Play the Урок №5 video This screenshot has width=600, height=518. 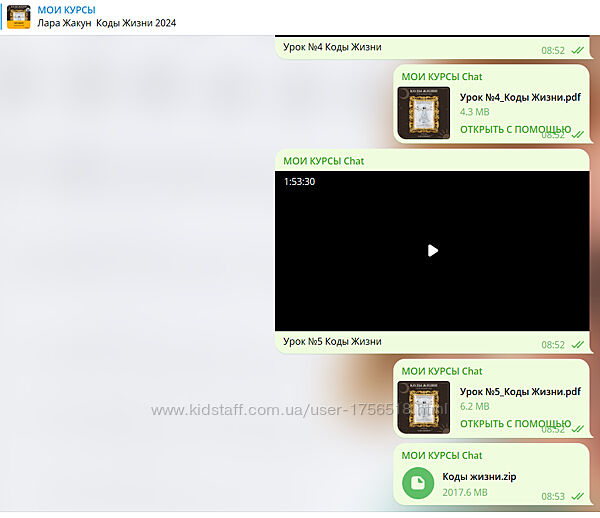tap(432, 250)
